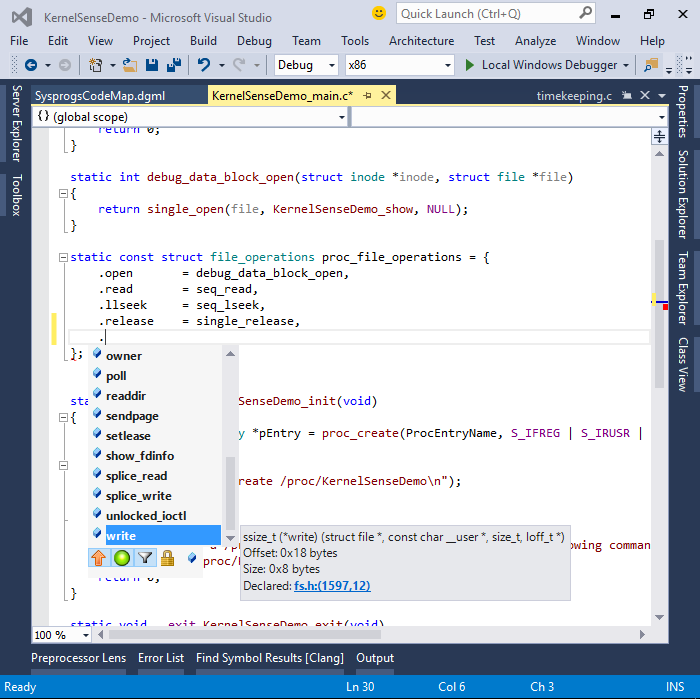Switch to the SysprogsCodeMap.dgml tab
This screenshot has height=699, width=700.
[100, 96]
